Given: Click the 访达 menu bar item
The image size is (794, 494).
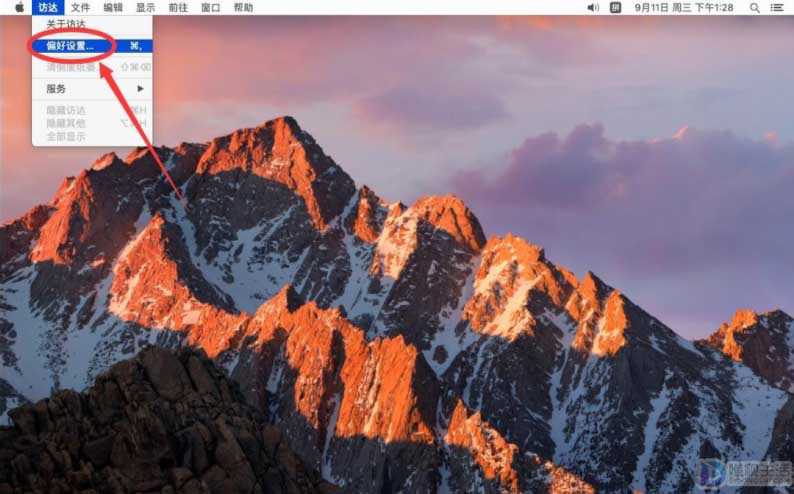Looking at the screenshot, I should tap(48, 8).
